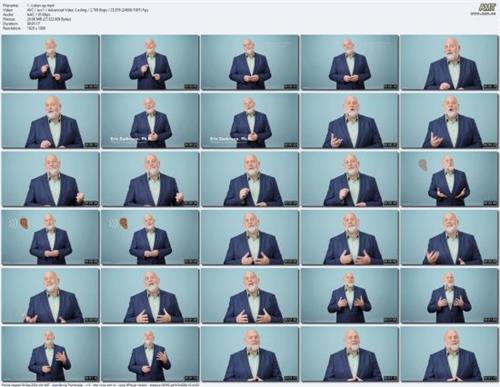The height and width of the screenshot is (387, 500).
Task: Click the timestamp on the first thumbnail
Action: 91,87
